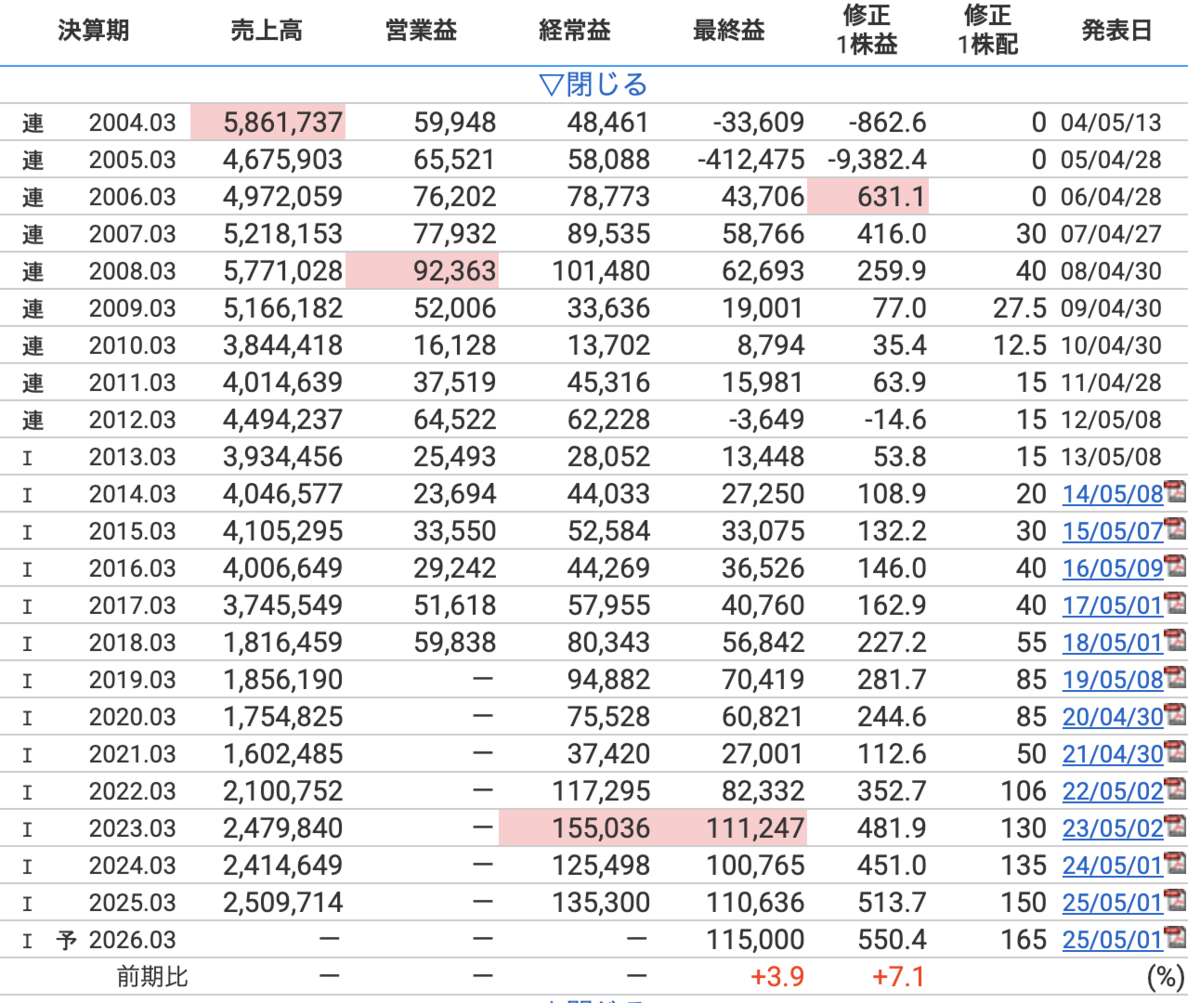Collapse the table with ▽閉じる

click(593, 85)
